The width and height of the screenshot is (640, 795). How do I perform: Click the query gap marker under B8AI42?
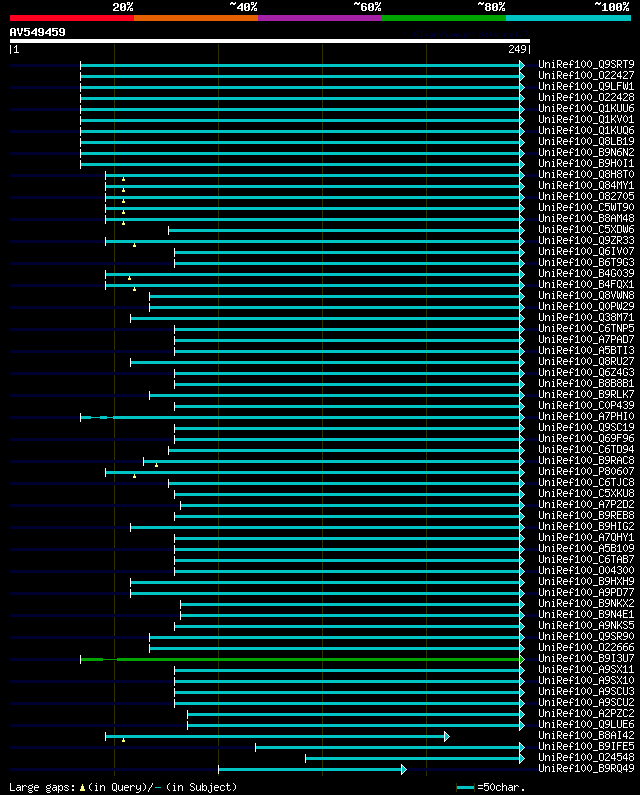(x=123, y=740)
